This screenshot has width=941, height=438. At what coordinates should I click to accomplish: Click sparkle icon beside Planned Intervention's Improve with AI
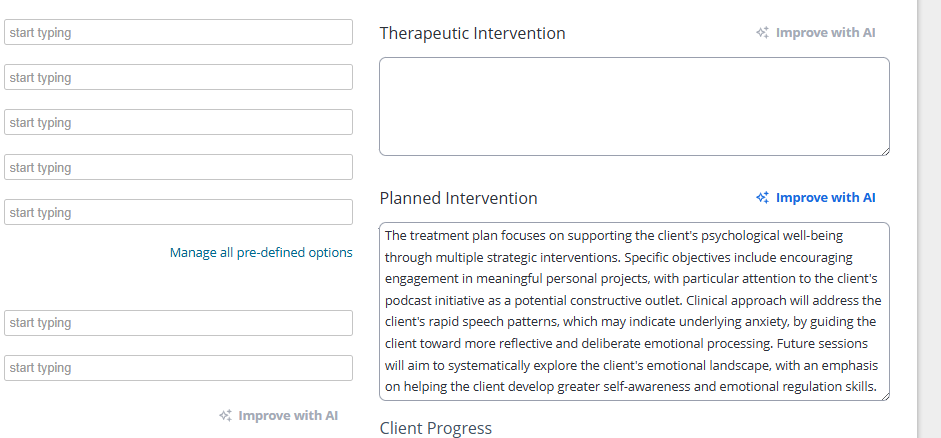click(x=762, y=198)
